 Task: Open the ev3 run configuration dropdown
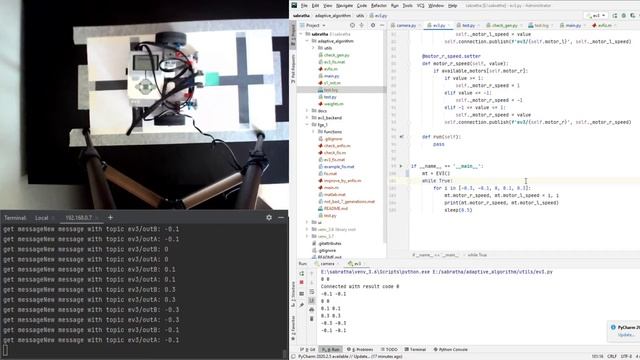[596, 16]
